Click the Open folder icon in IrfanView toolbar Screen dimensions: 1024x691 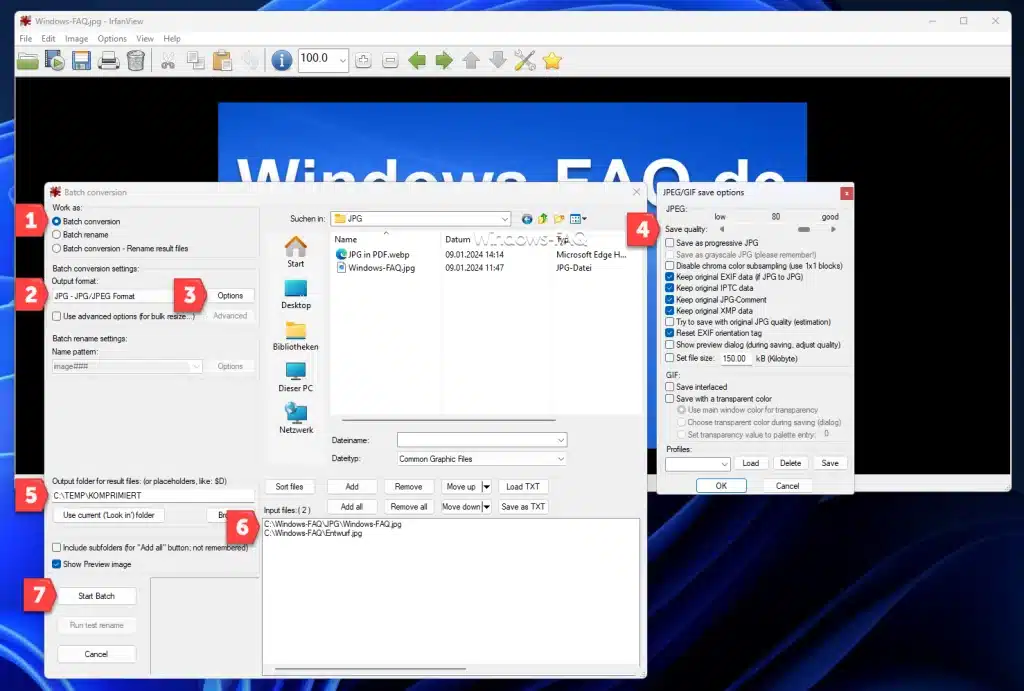(x=27, y=61)
